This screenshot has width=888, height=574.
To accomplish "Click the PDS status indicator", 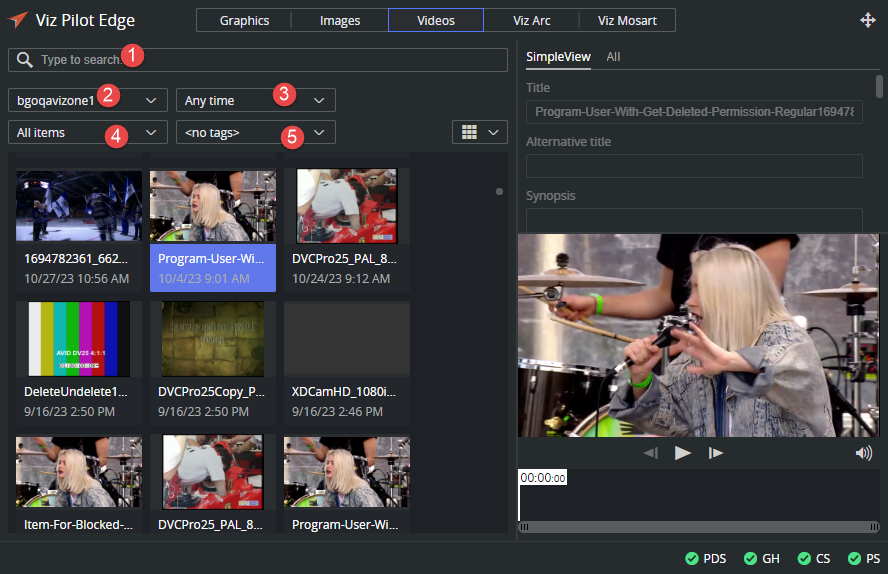I will [706, 559].
